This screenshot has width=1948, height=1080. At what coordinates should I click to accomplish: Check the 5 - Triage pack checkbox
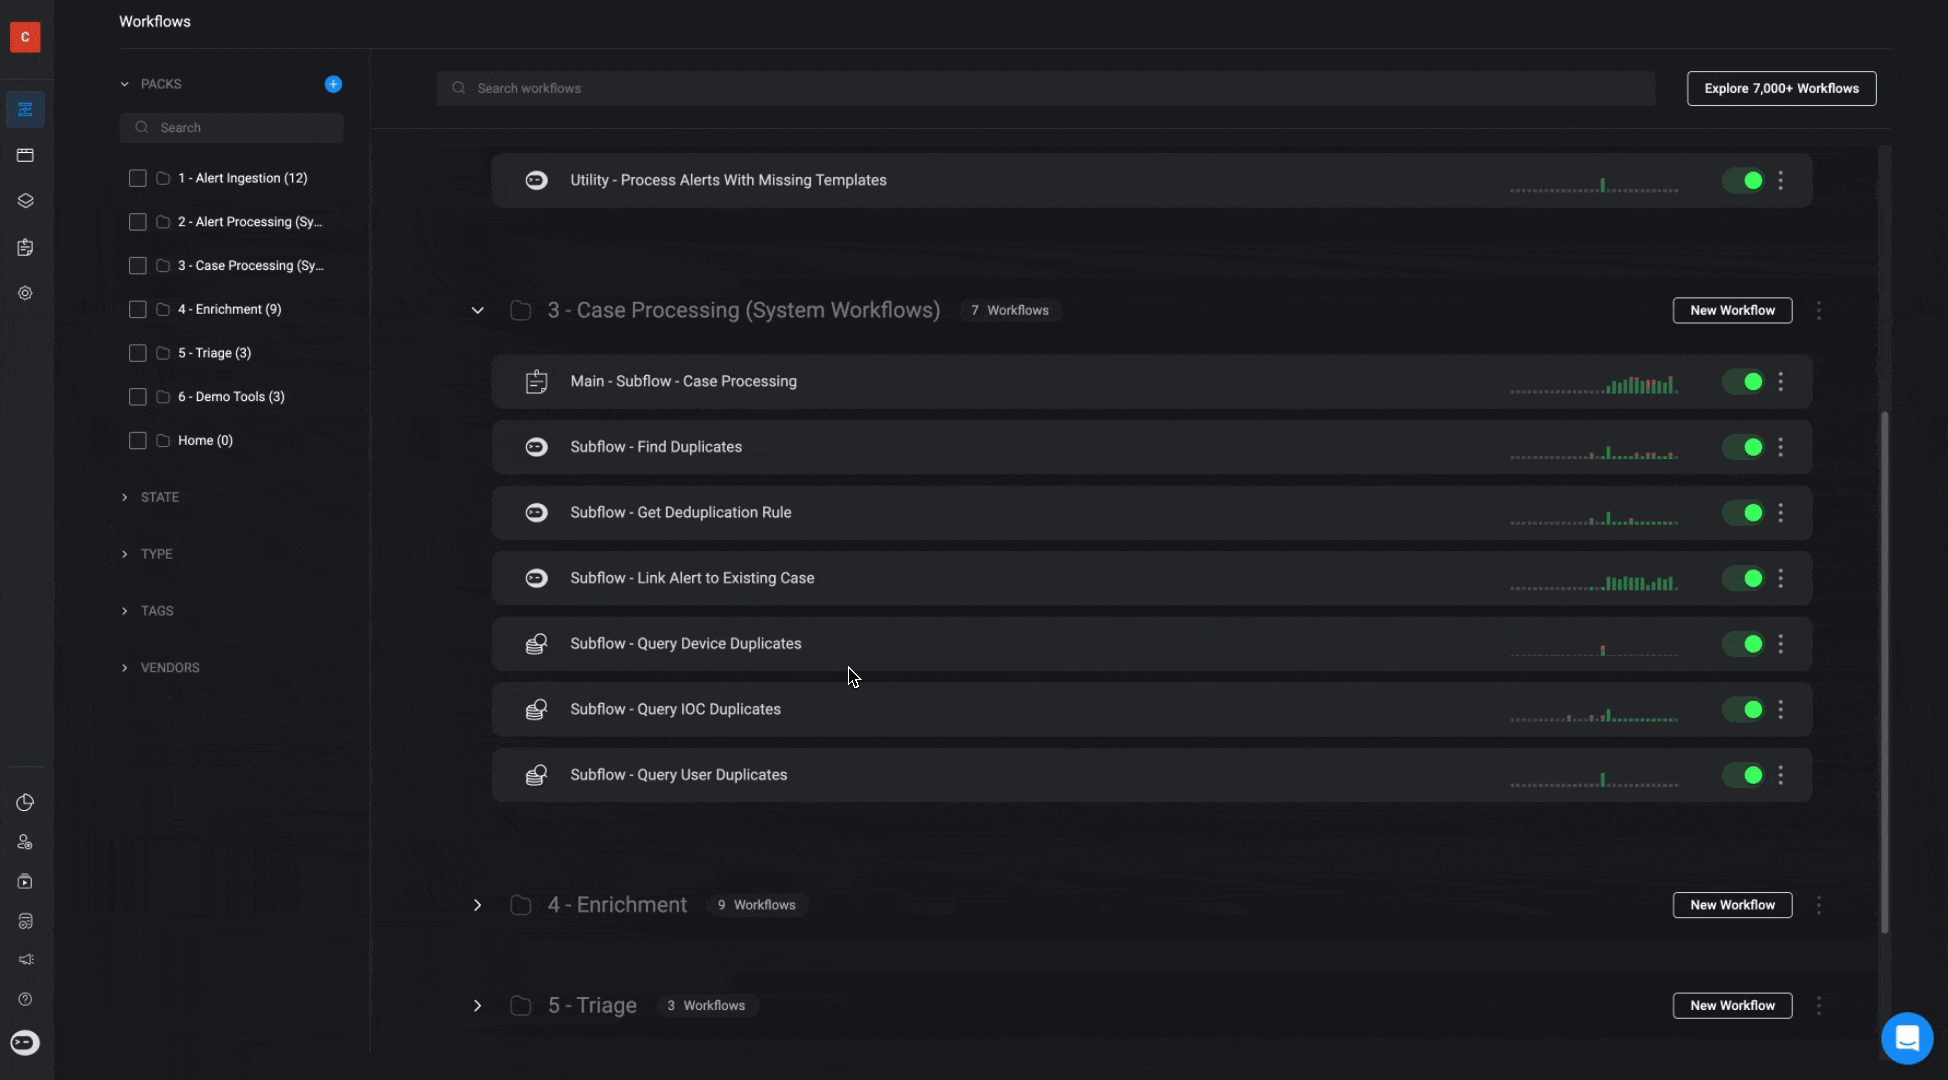pyautogui.click(x=138, y=353)
